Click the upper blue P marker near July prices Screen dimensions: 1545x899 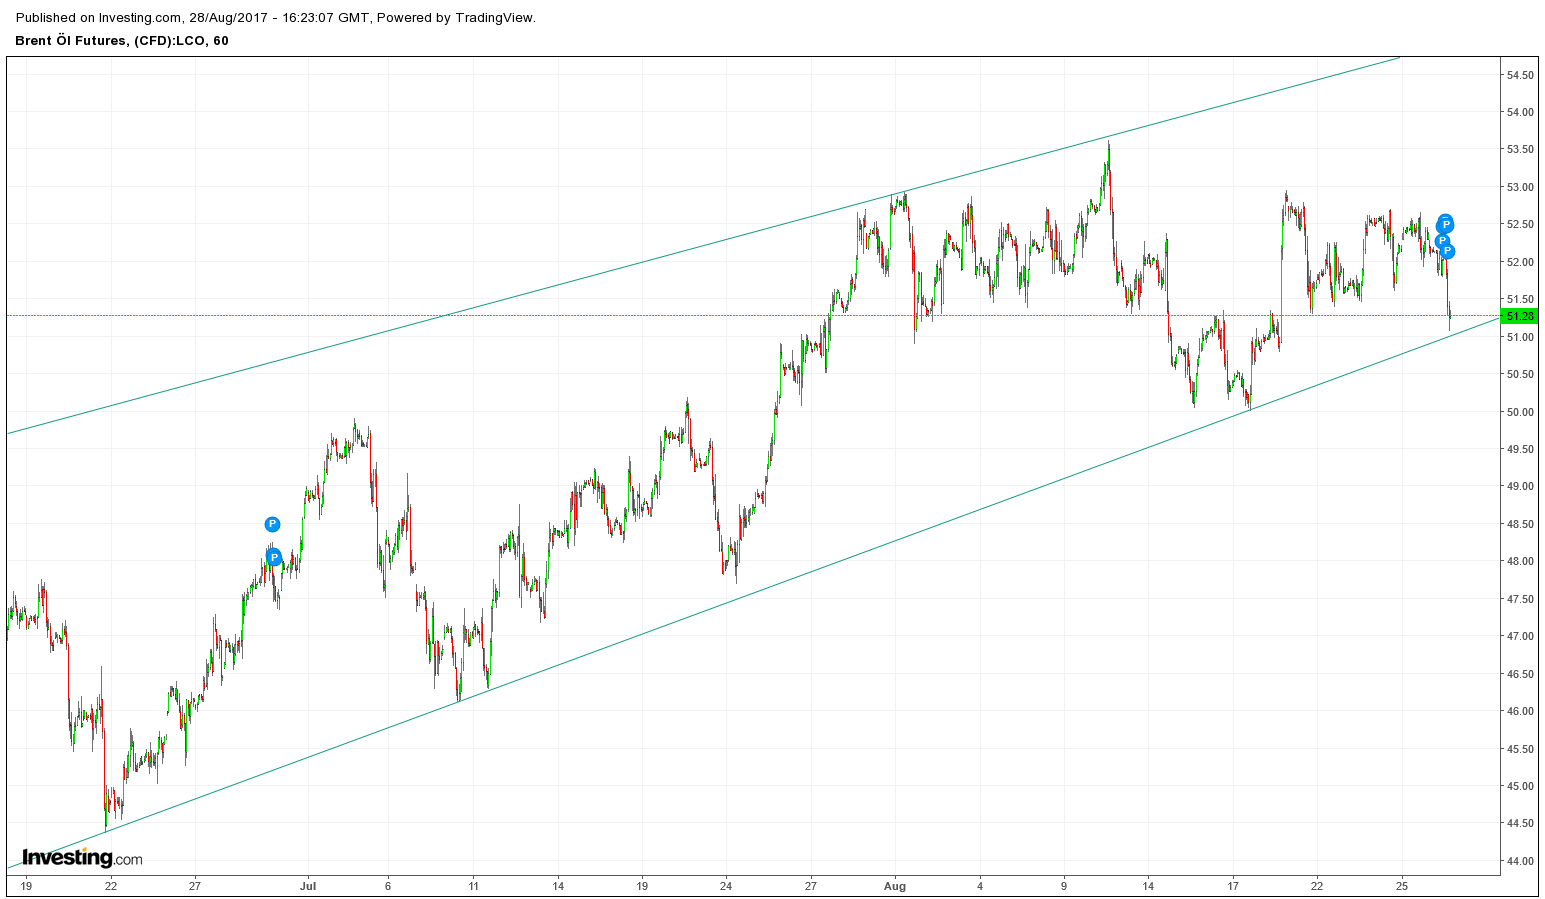pyautogui.click(x=272, y=523)
